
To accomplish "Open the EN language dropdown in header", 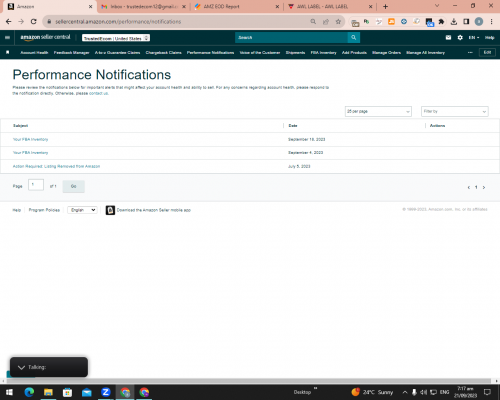I will point(474,38).
